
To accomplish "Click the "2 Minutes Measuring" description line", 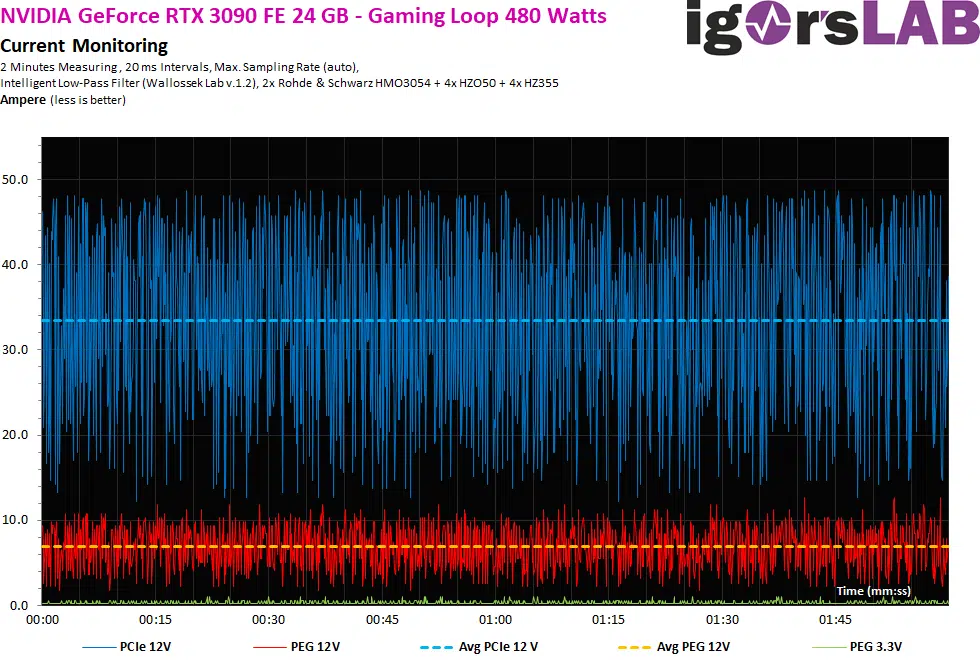I will tap(179, 67).
